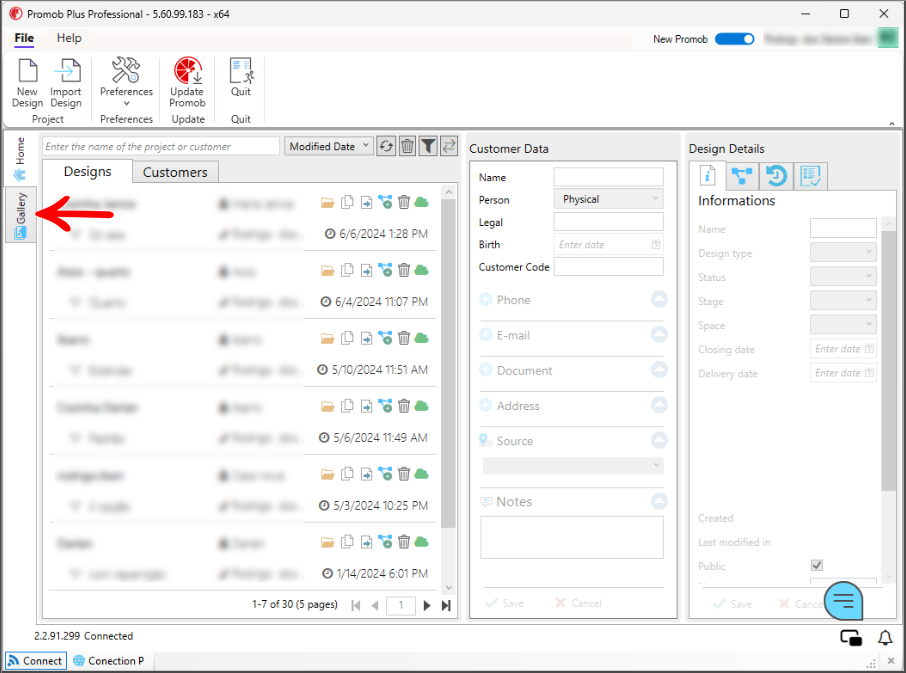Click the trash icon beside the filter
906x673 pixels.
(407, 146)
